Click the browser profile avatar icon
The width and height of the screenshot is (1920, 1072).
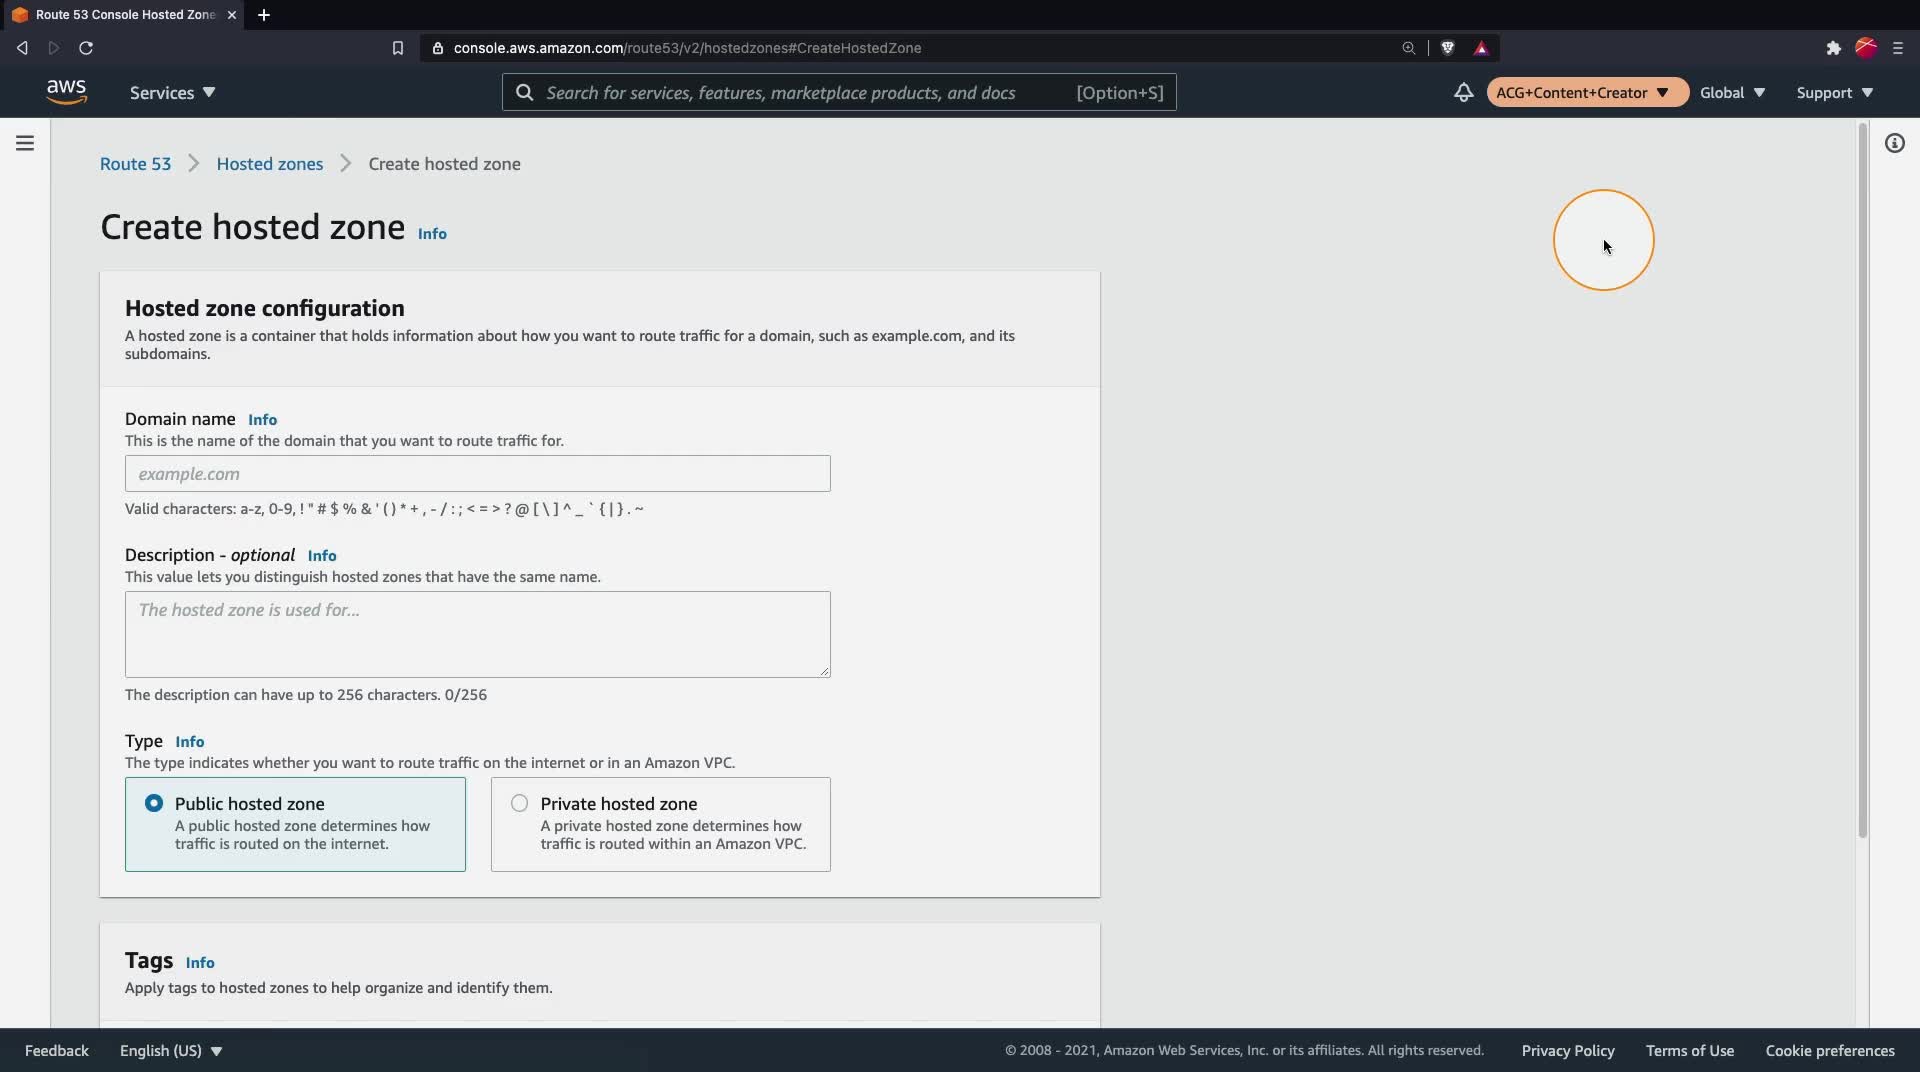pos(1866,48)
